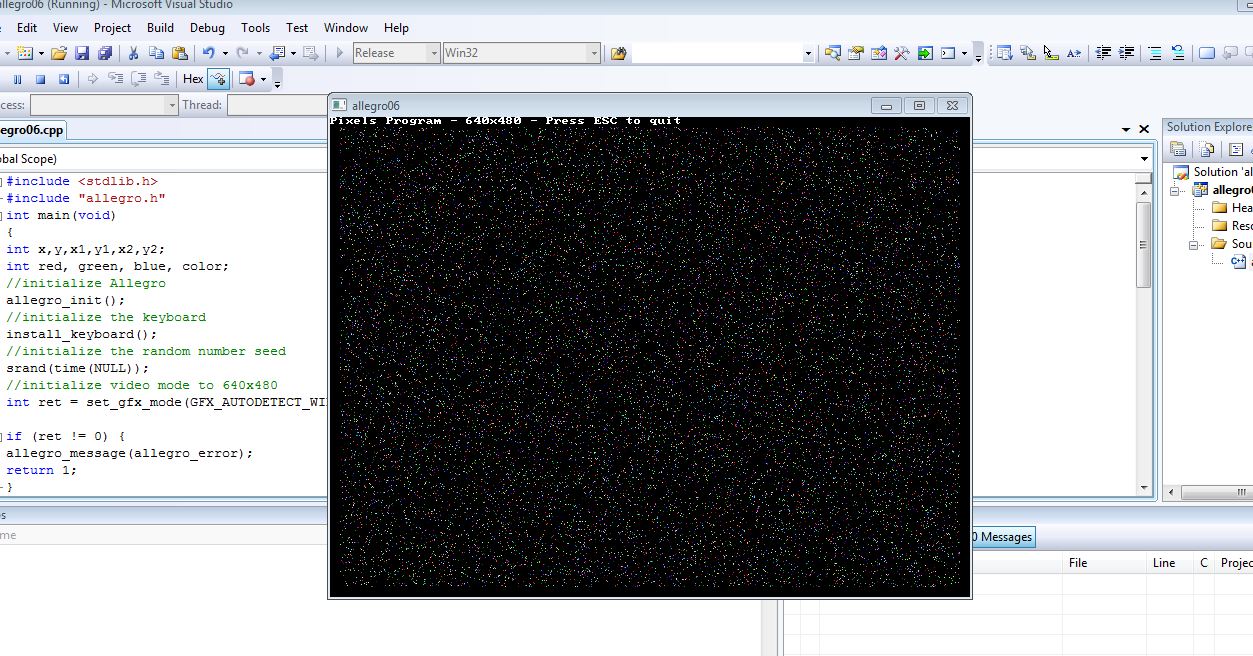1253x656 pixels.
Task: Click the Properties icon in Solution Explorer
Action: 1177,149
